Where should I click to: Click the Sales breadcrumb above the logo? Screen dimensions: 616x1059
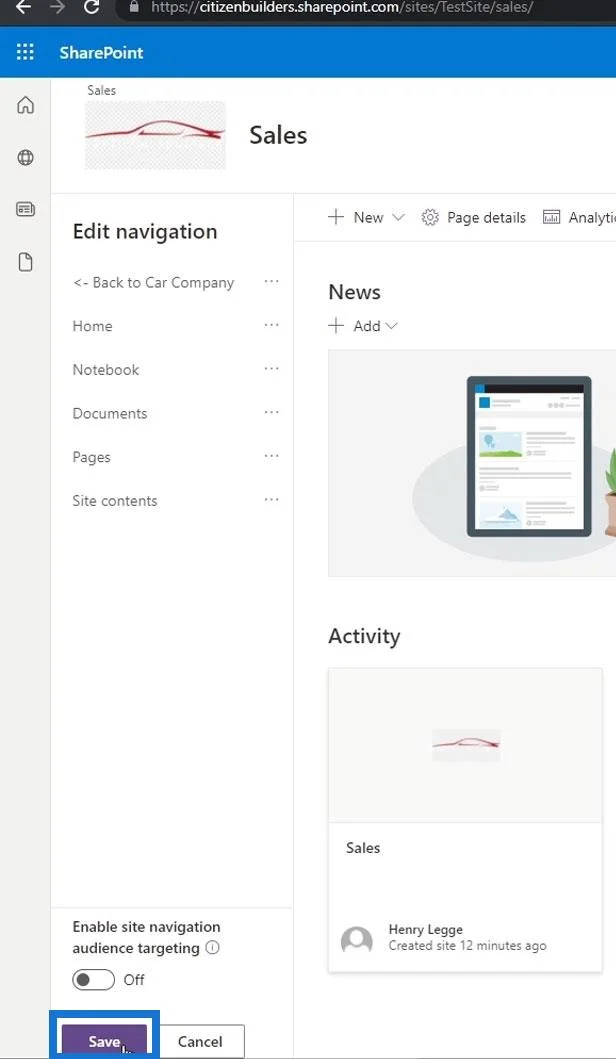coord(101,90)
